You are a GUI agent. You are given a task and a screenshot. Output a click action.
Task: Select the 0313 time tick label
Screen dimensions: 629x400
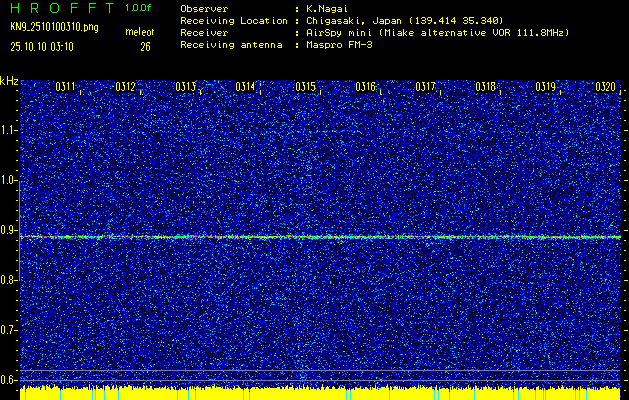(185, 87)
